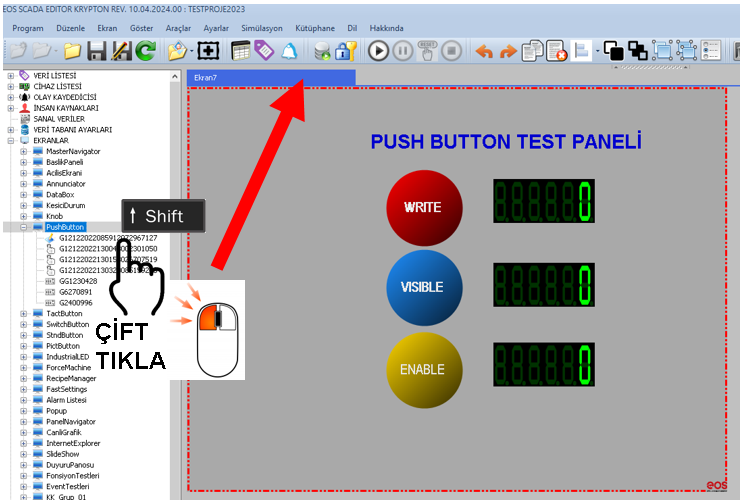Click the purple tag icon
745x504 pixels.
(264, 50)
